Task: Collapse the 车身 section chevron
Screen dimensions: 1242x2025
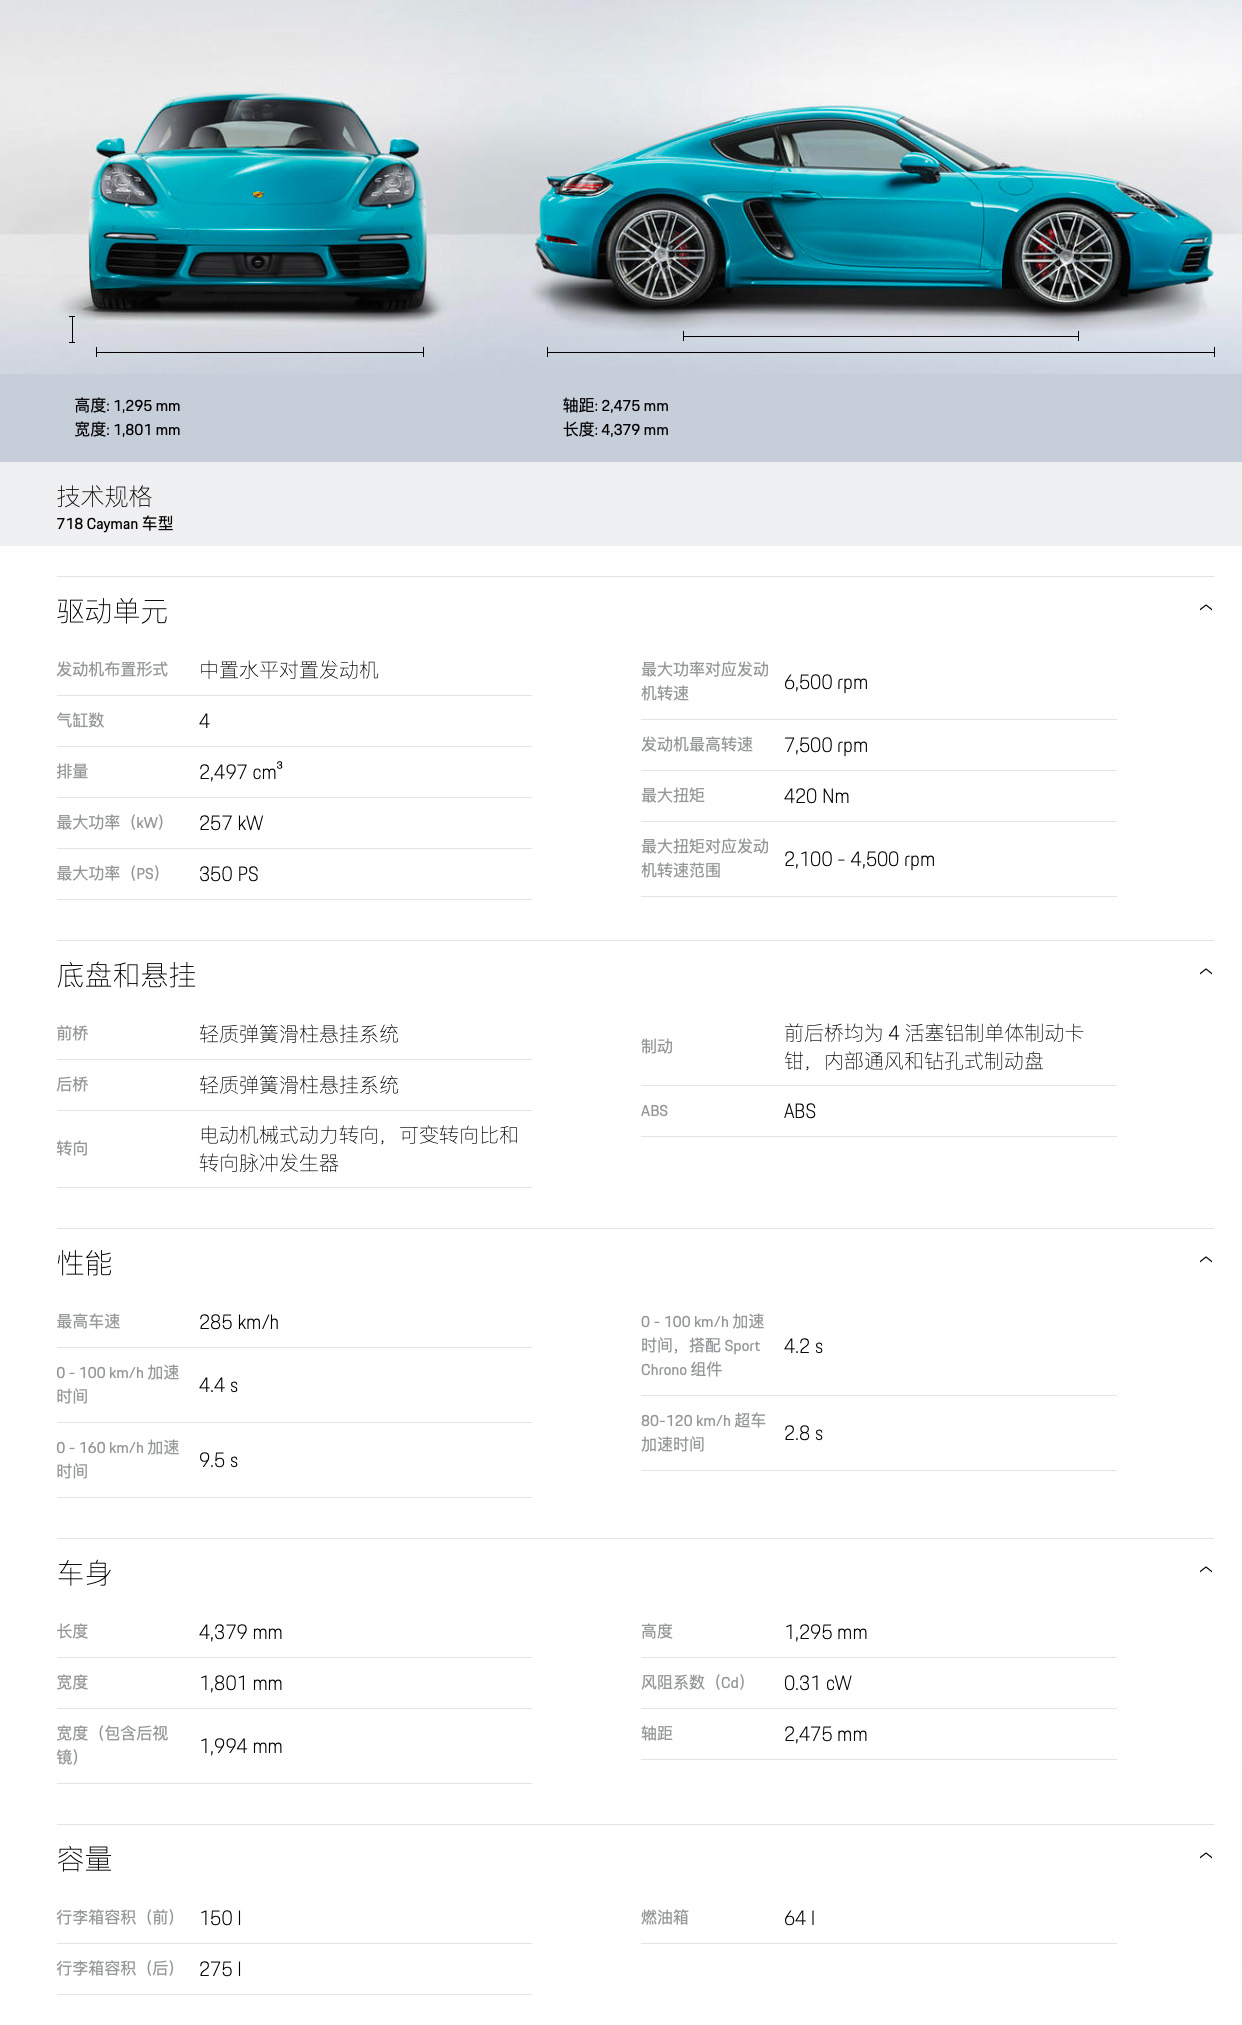Action: tap(1205, 1570)
